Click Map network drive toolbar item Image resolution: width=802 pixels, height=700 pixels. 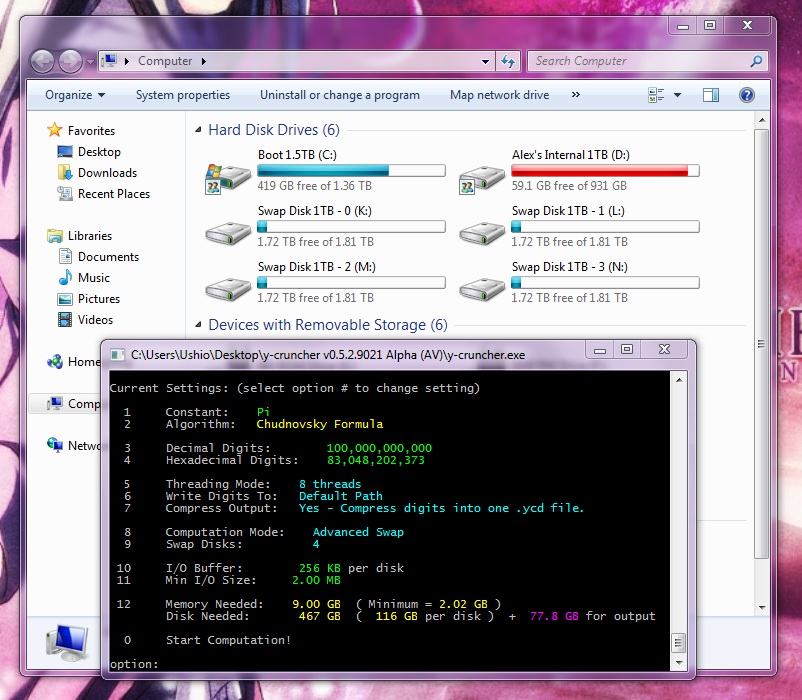pyautogui.click(x=499, y=95)
